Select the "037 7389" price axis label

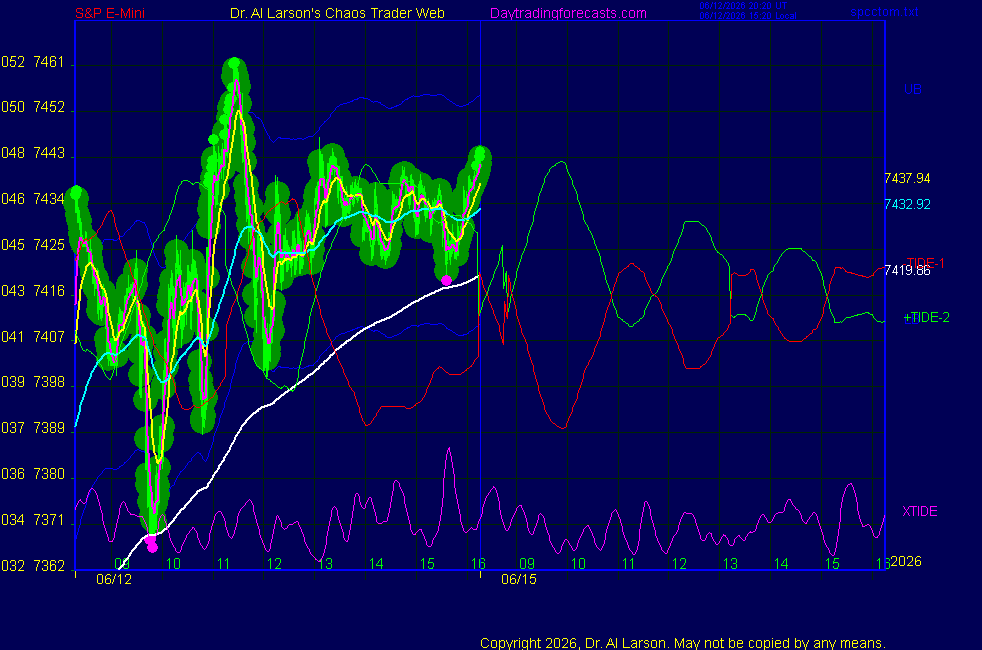33,428
